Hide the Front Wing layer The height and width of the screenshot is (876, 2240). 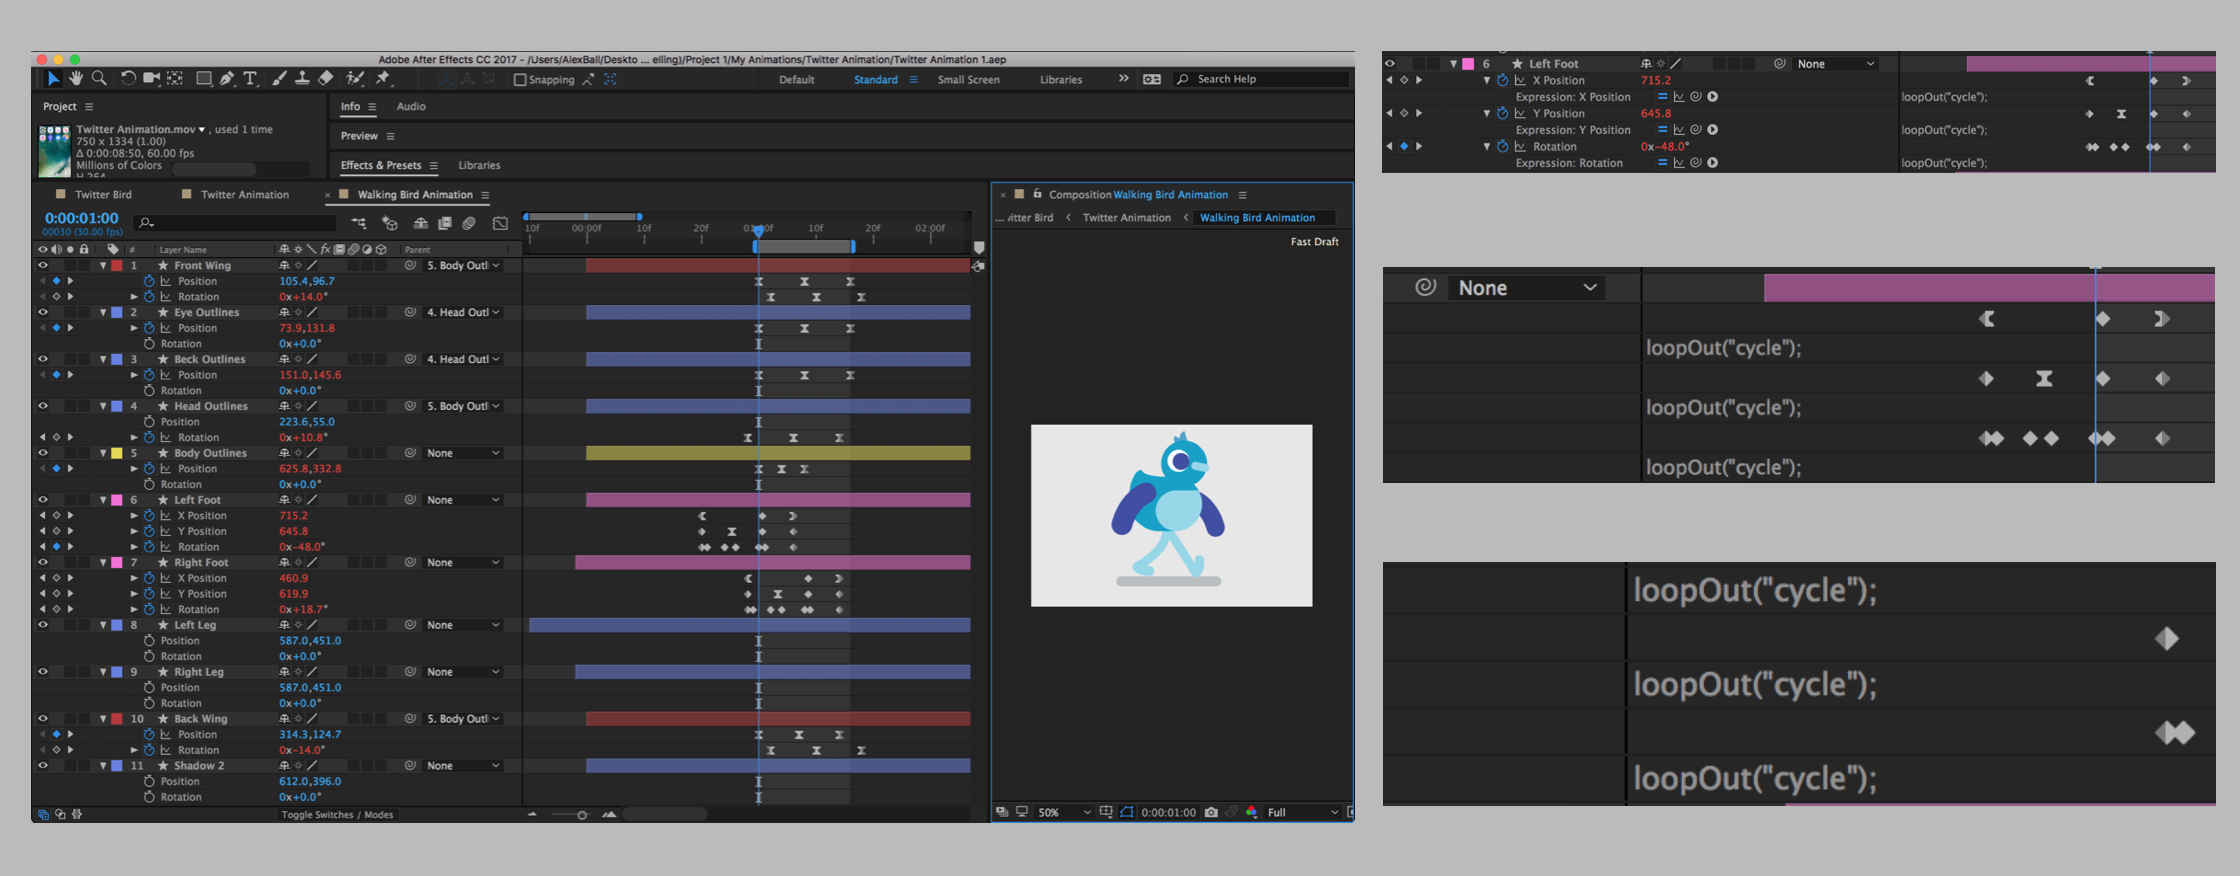click(x=43, y=266)
